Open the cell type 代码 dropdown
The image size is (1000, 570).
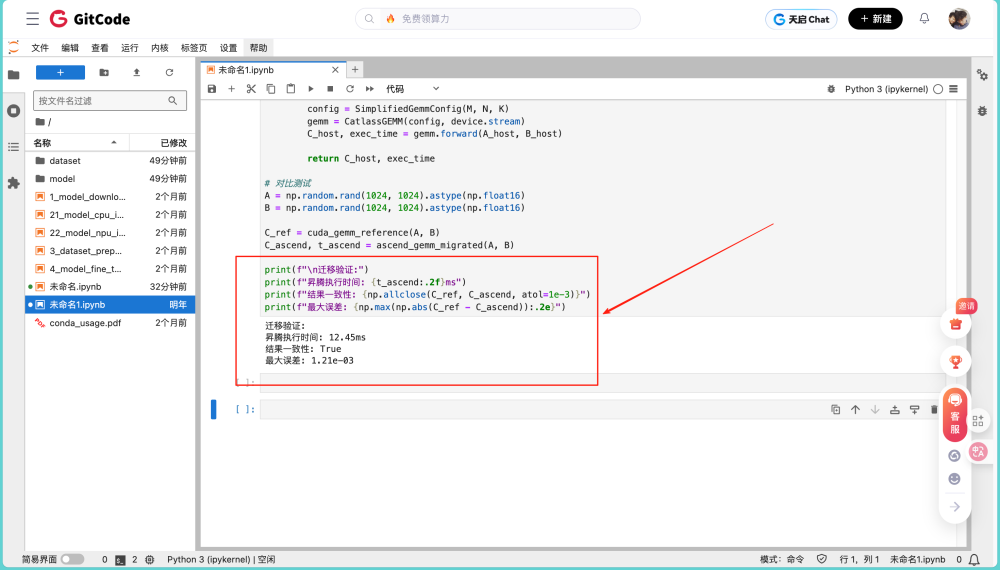click(413, 89)
